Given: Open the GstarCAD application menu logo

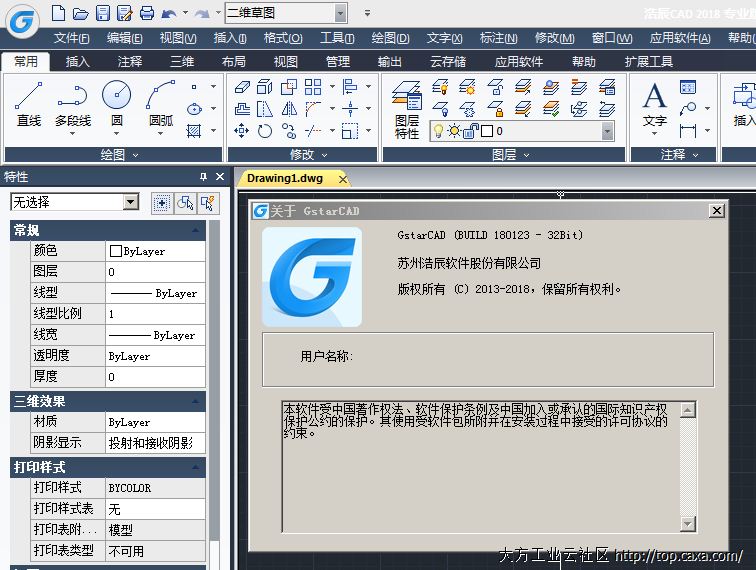Looking at the screenshot, I should coord(22,21).
